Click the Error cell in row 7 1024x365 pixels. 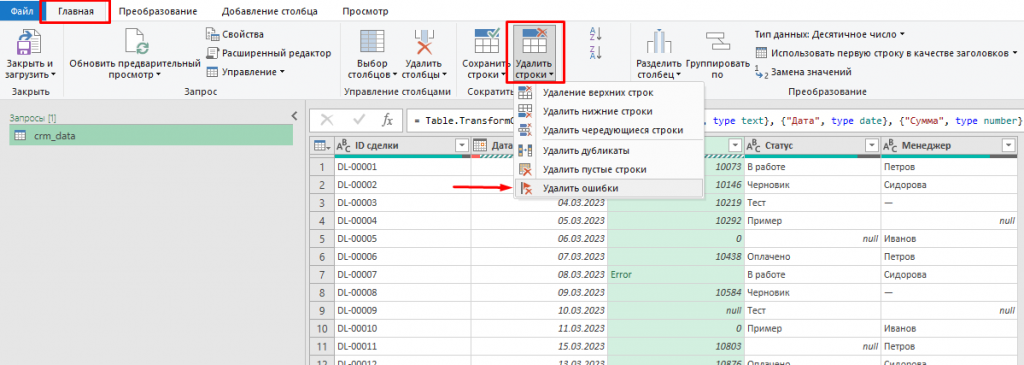675,275
